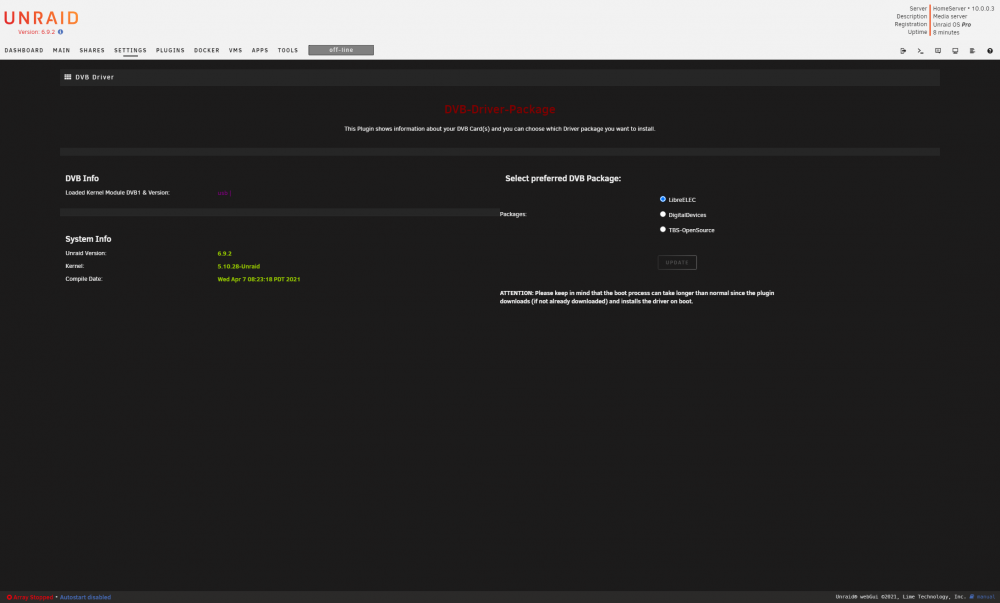1000x603 pixels.
Task: Click the DVB Driver page title
Action: point(94,77)
